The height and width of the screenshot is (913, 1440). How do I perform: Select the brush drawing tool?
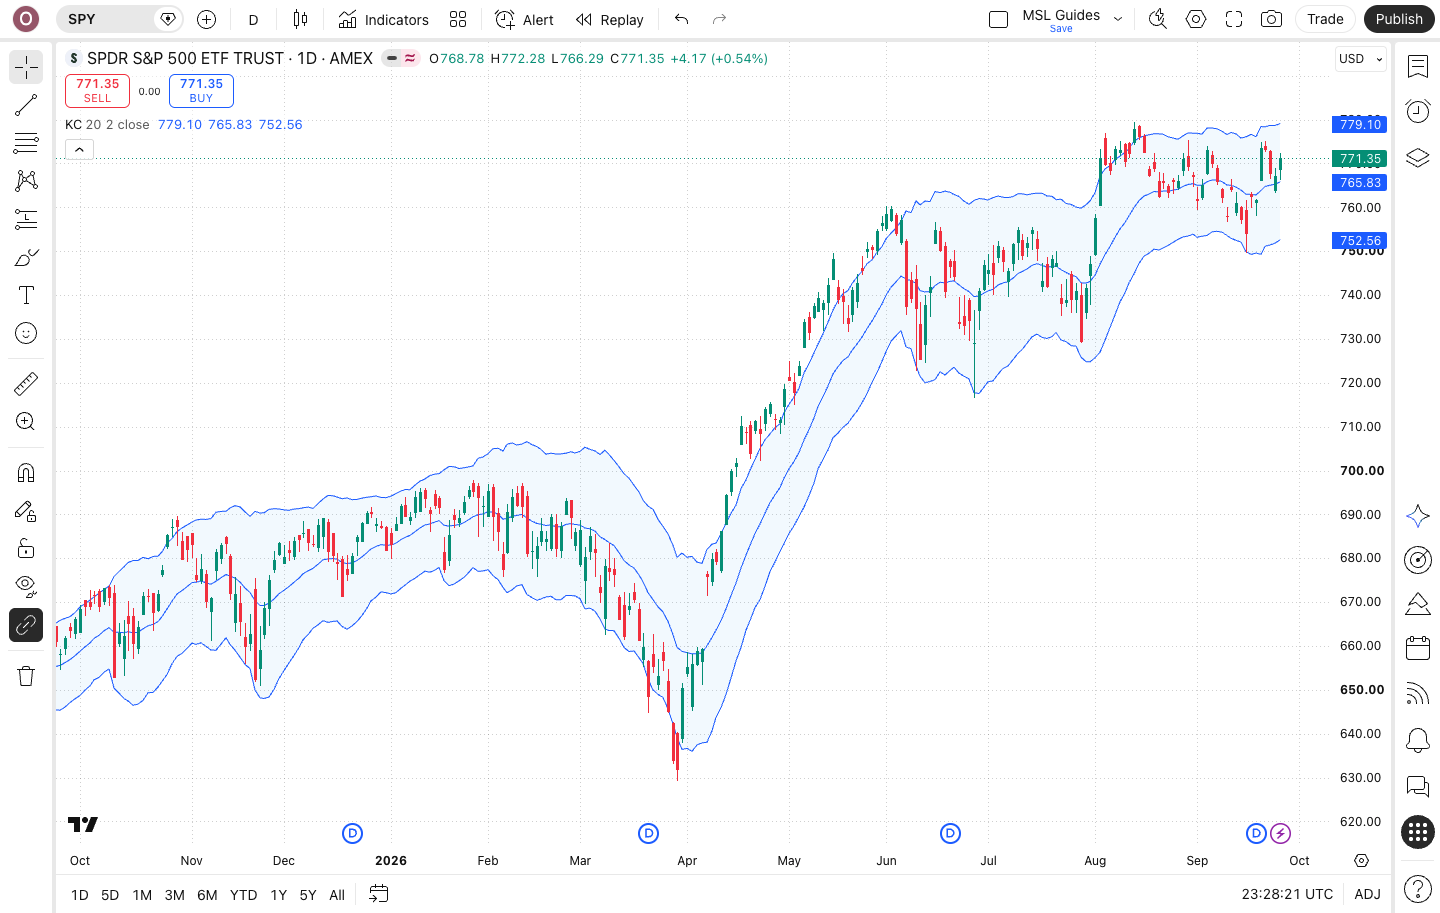(x=26, y=257)
